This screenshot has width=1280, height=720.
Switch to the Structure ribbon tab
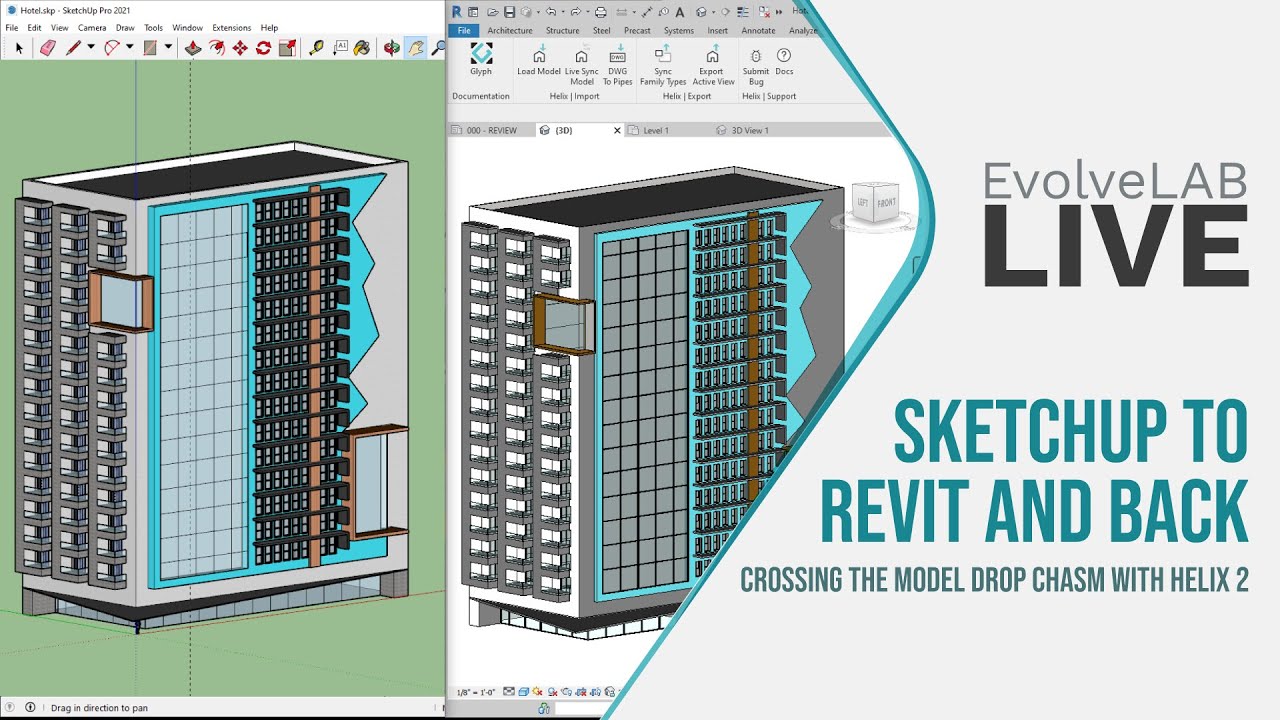pyautogui.click(x=563, y=31)
